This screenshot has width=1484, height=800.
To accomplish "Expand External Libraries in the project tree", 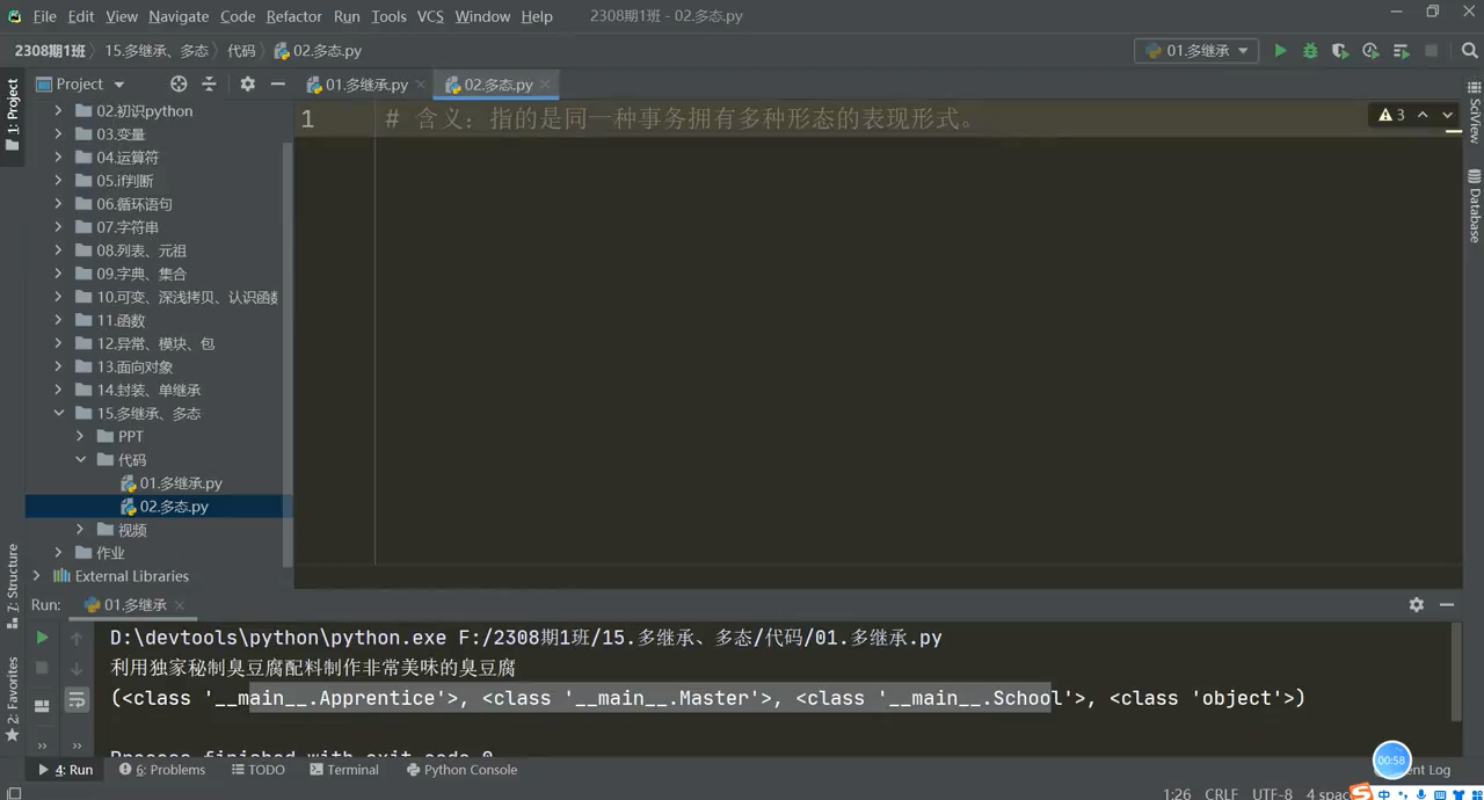I will coord(37,576).
